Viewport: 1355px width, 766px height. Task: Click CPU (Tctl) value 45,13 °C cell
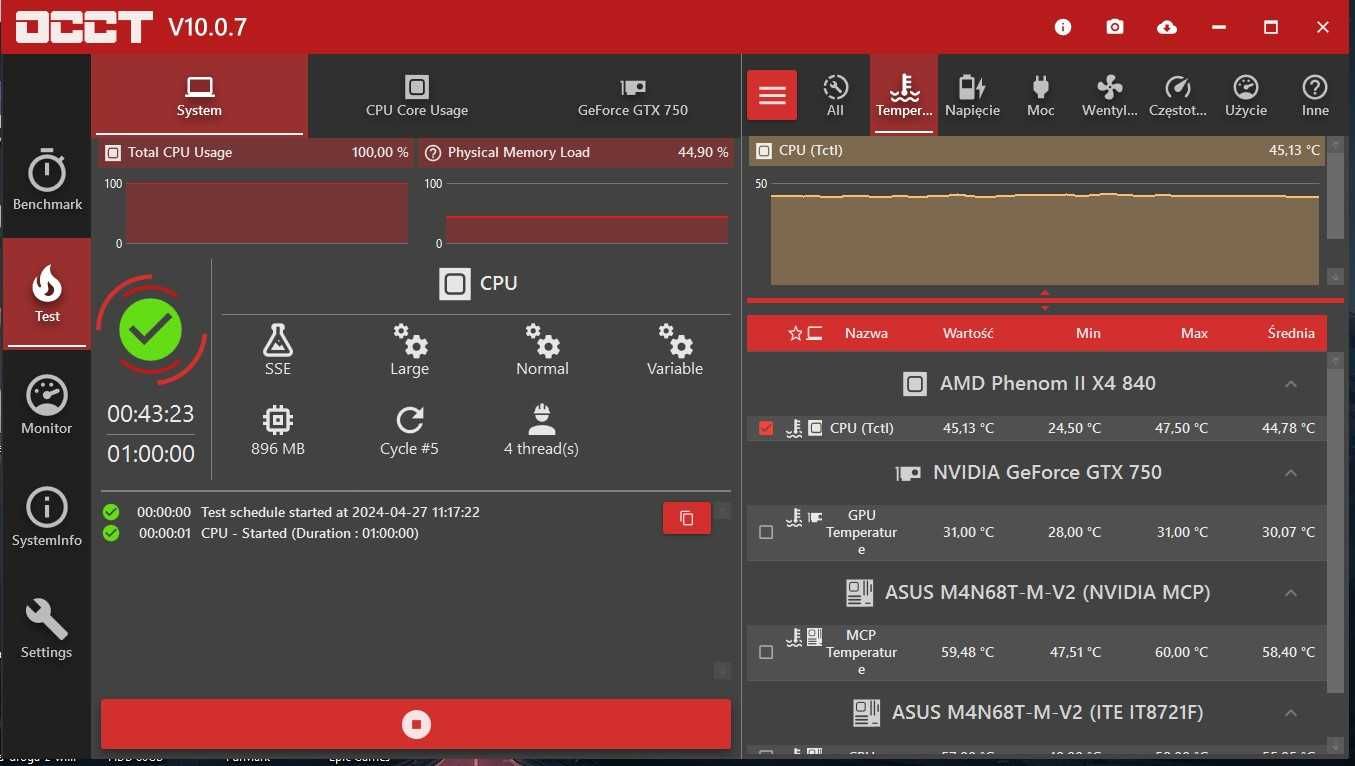point(968,428)
